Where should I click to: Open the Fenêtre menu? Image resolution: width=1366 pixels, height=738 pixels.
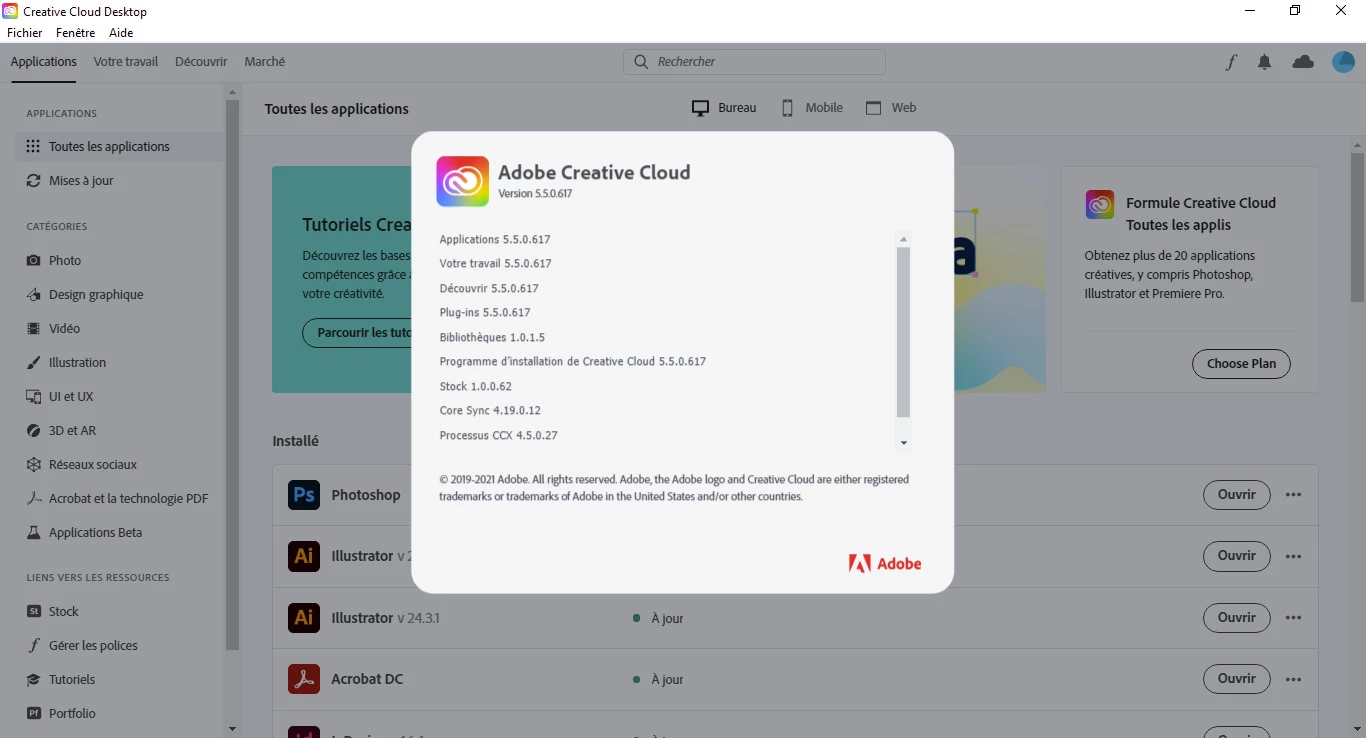(76, 33)
